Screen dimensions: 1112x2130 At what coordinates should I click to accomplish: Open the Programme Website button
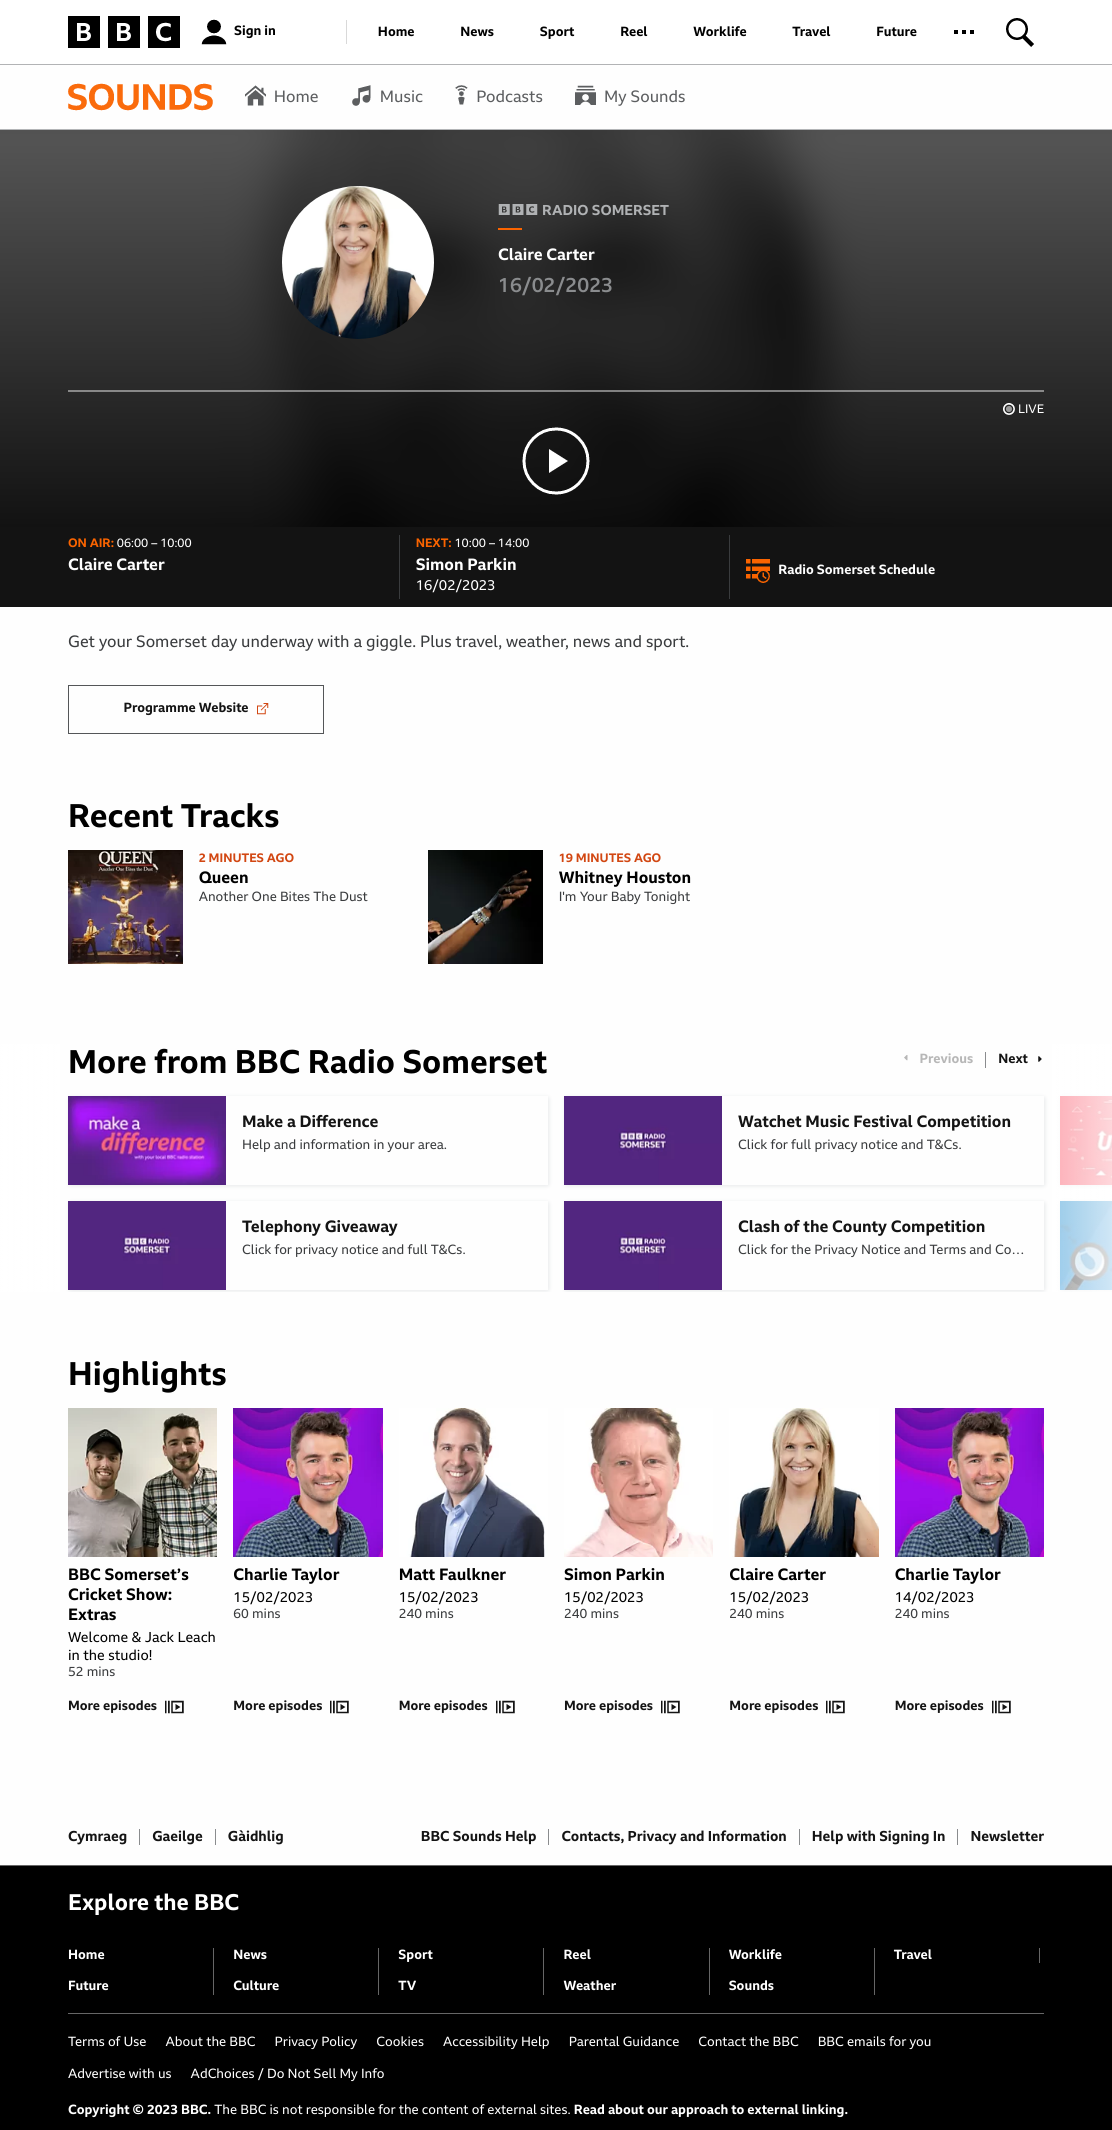click(x=196, y=709)
